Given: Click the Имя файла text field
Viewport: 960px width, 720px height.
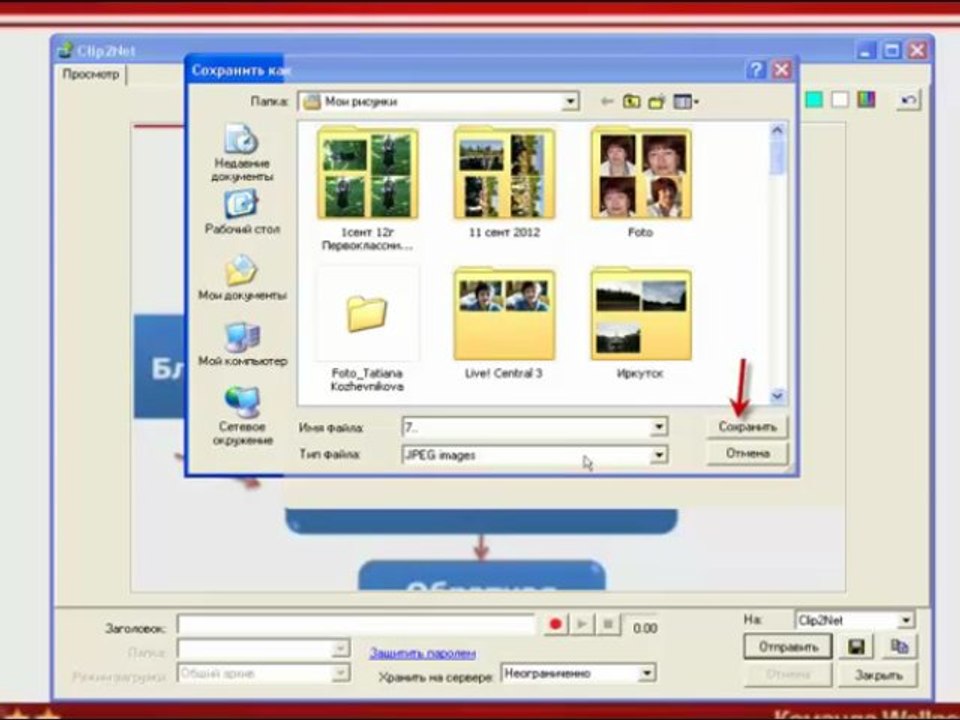Looking at the screenshot, I should tap(527, 427).
